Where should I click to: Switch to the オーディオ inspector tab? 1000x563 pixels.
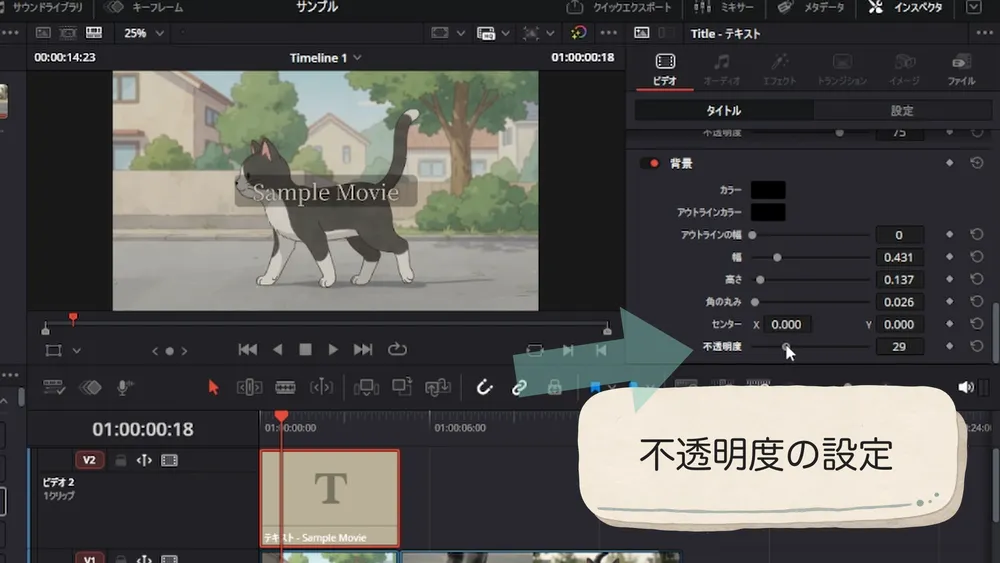(x=721, y=69)
